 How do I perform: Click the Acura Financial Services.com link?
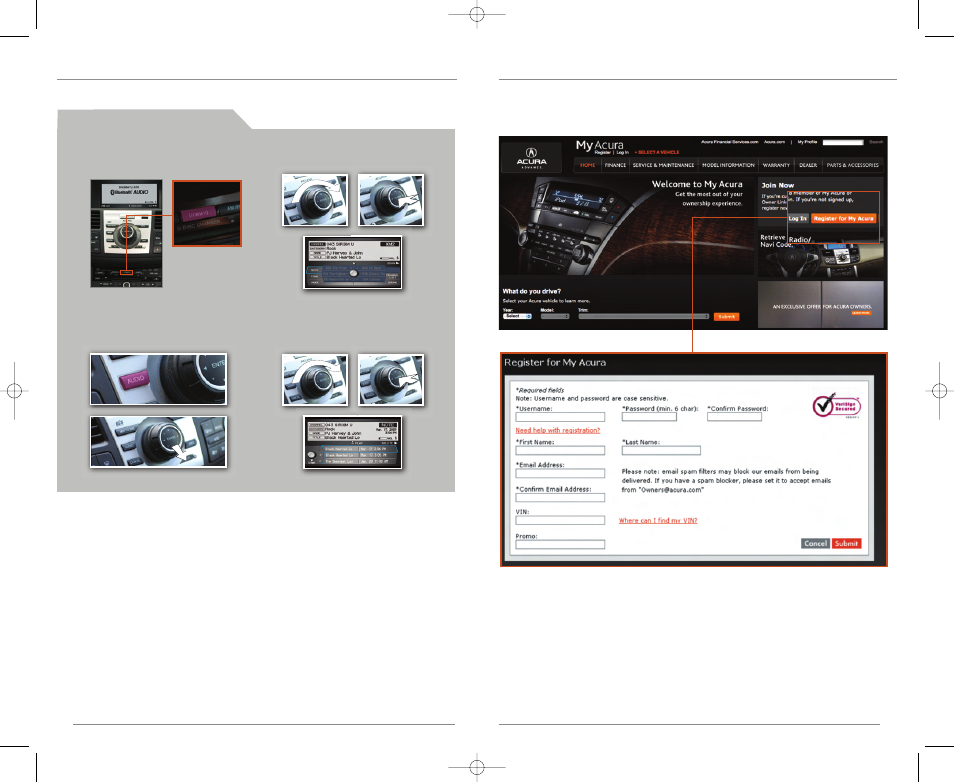pos(729,142)
